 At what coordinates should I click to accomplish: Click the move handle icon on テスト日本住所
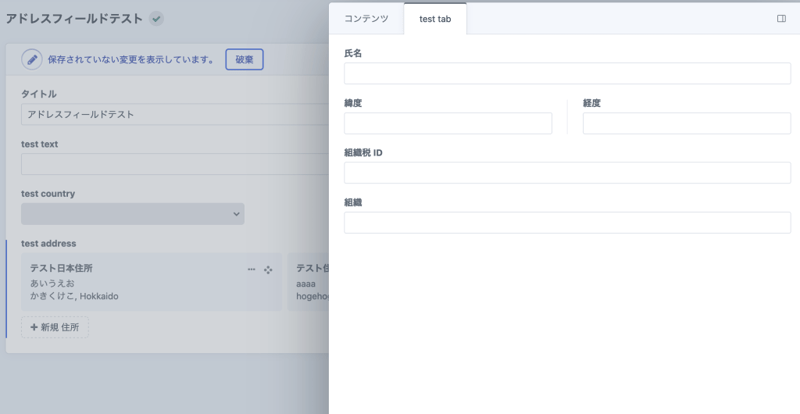point(268,270)
